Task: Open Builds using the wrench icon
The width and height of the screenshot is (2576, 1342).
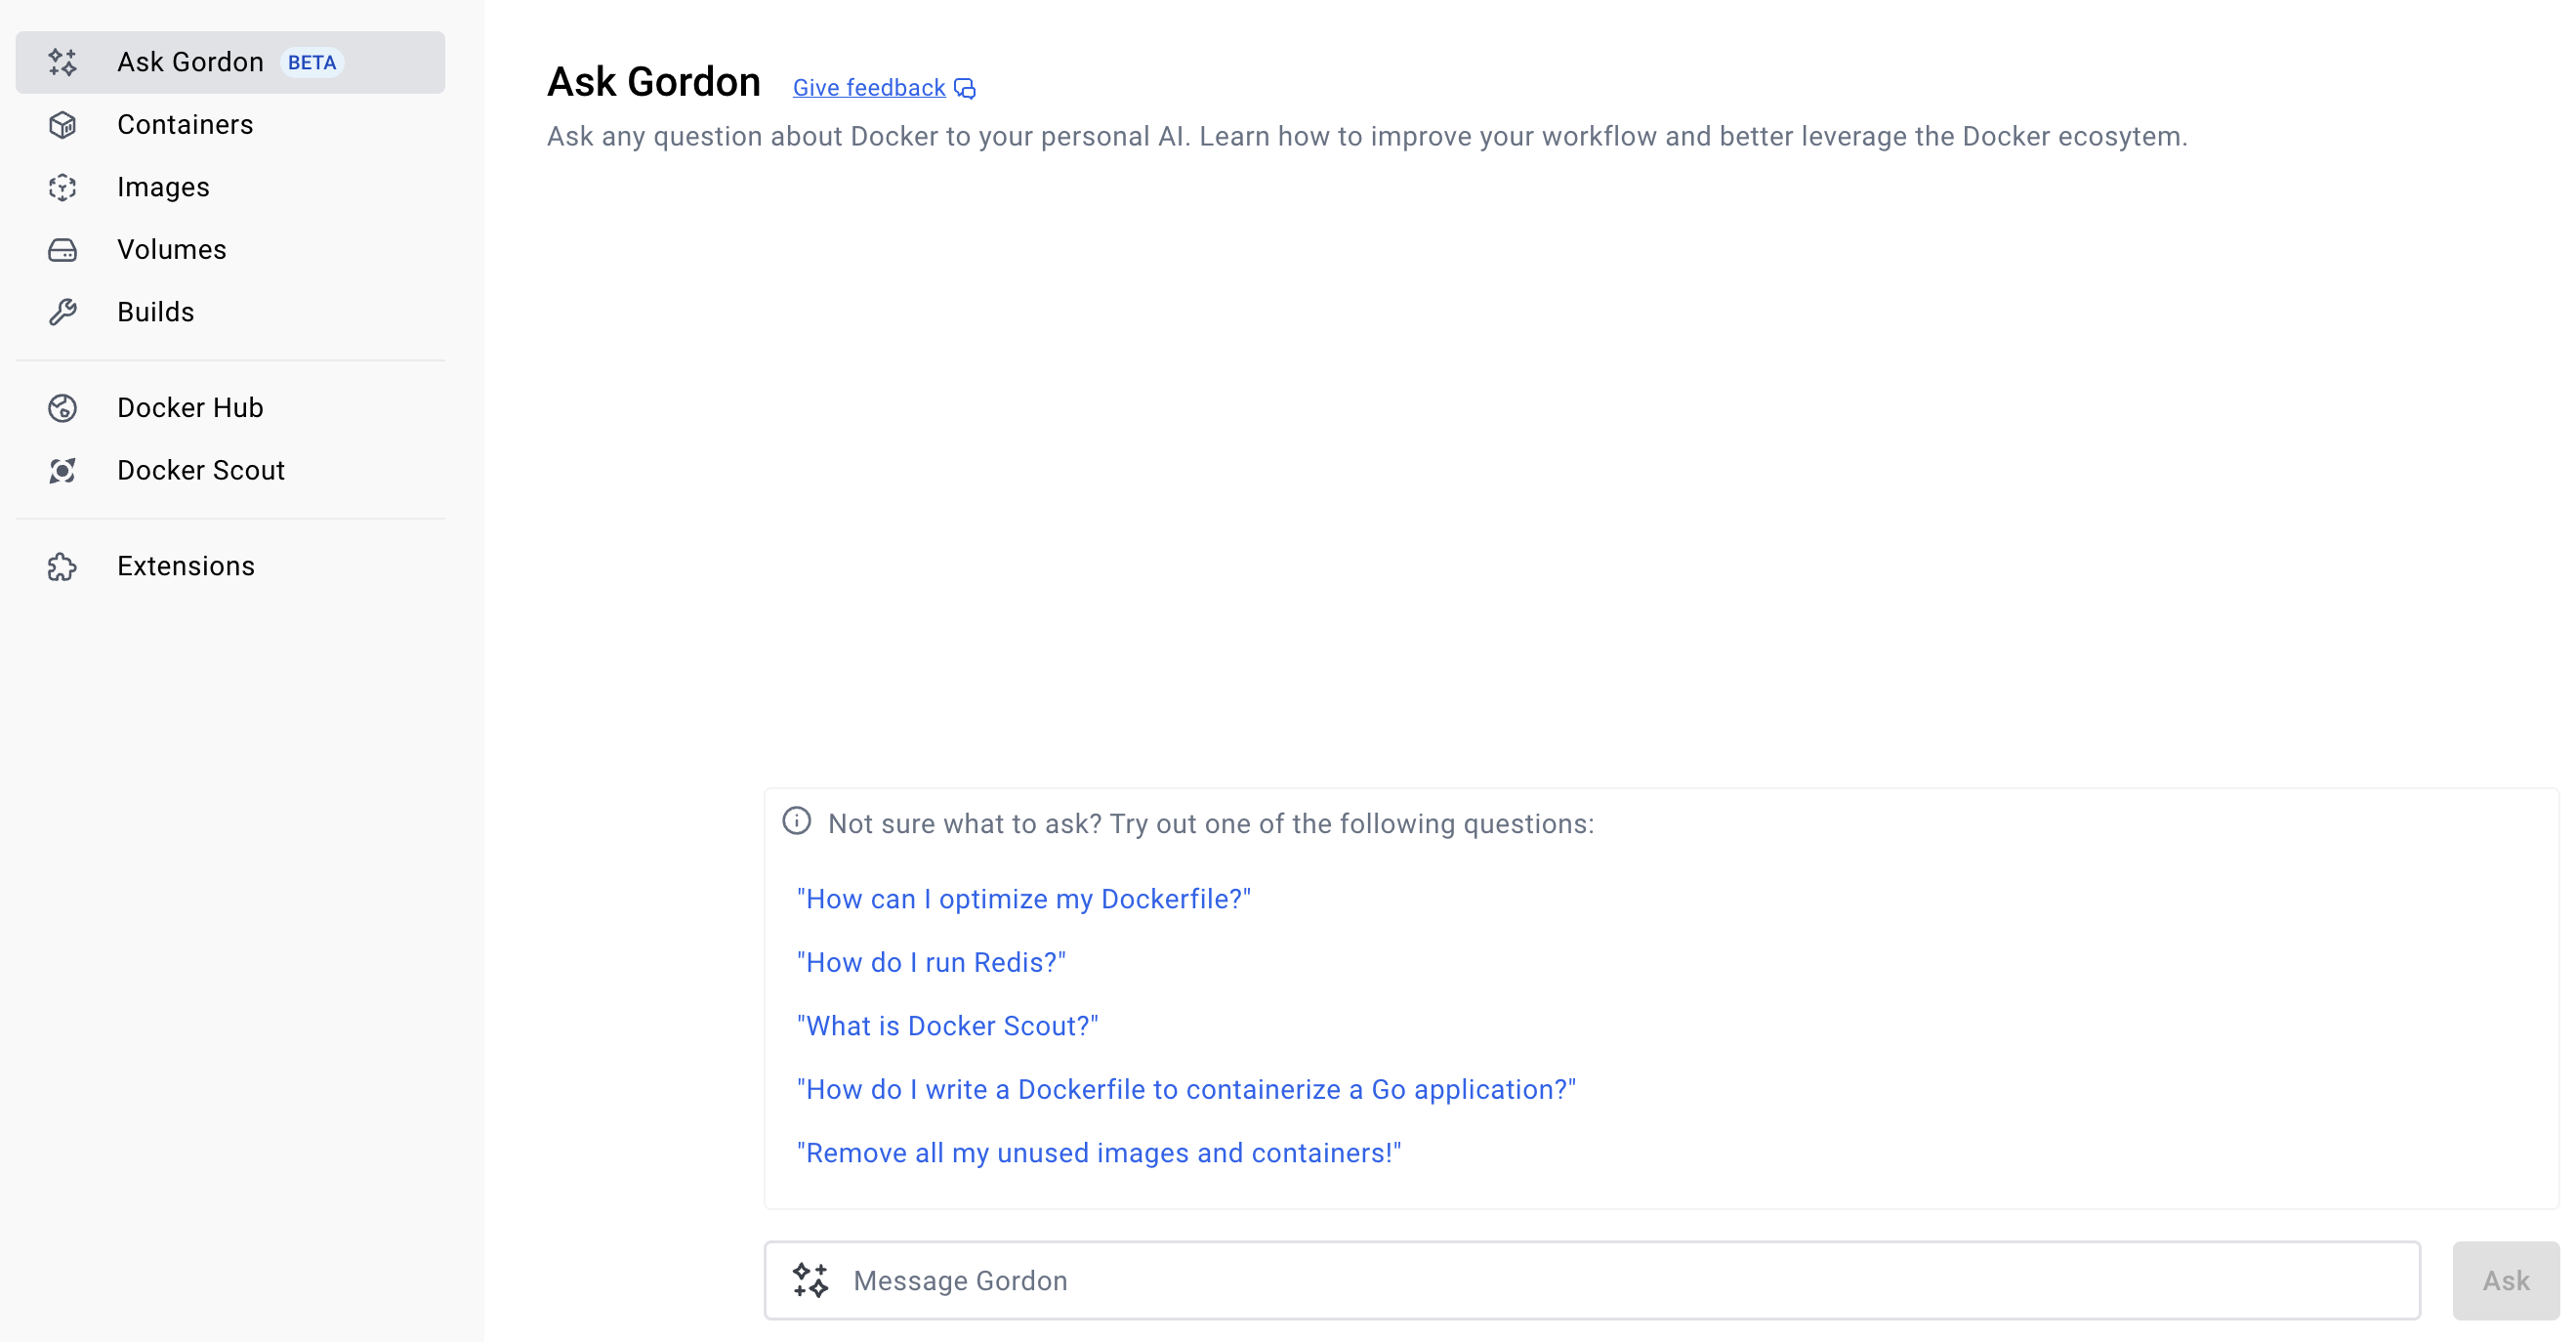Action: [62, 312]
